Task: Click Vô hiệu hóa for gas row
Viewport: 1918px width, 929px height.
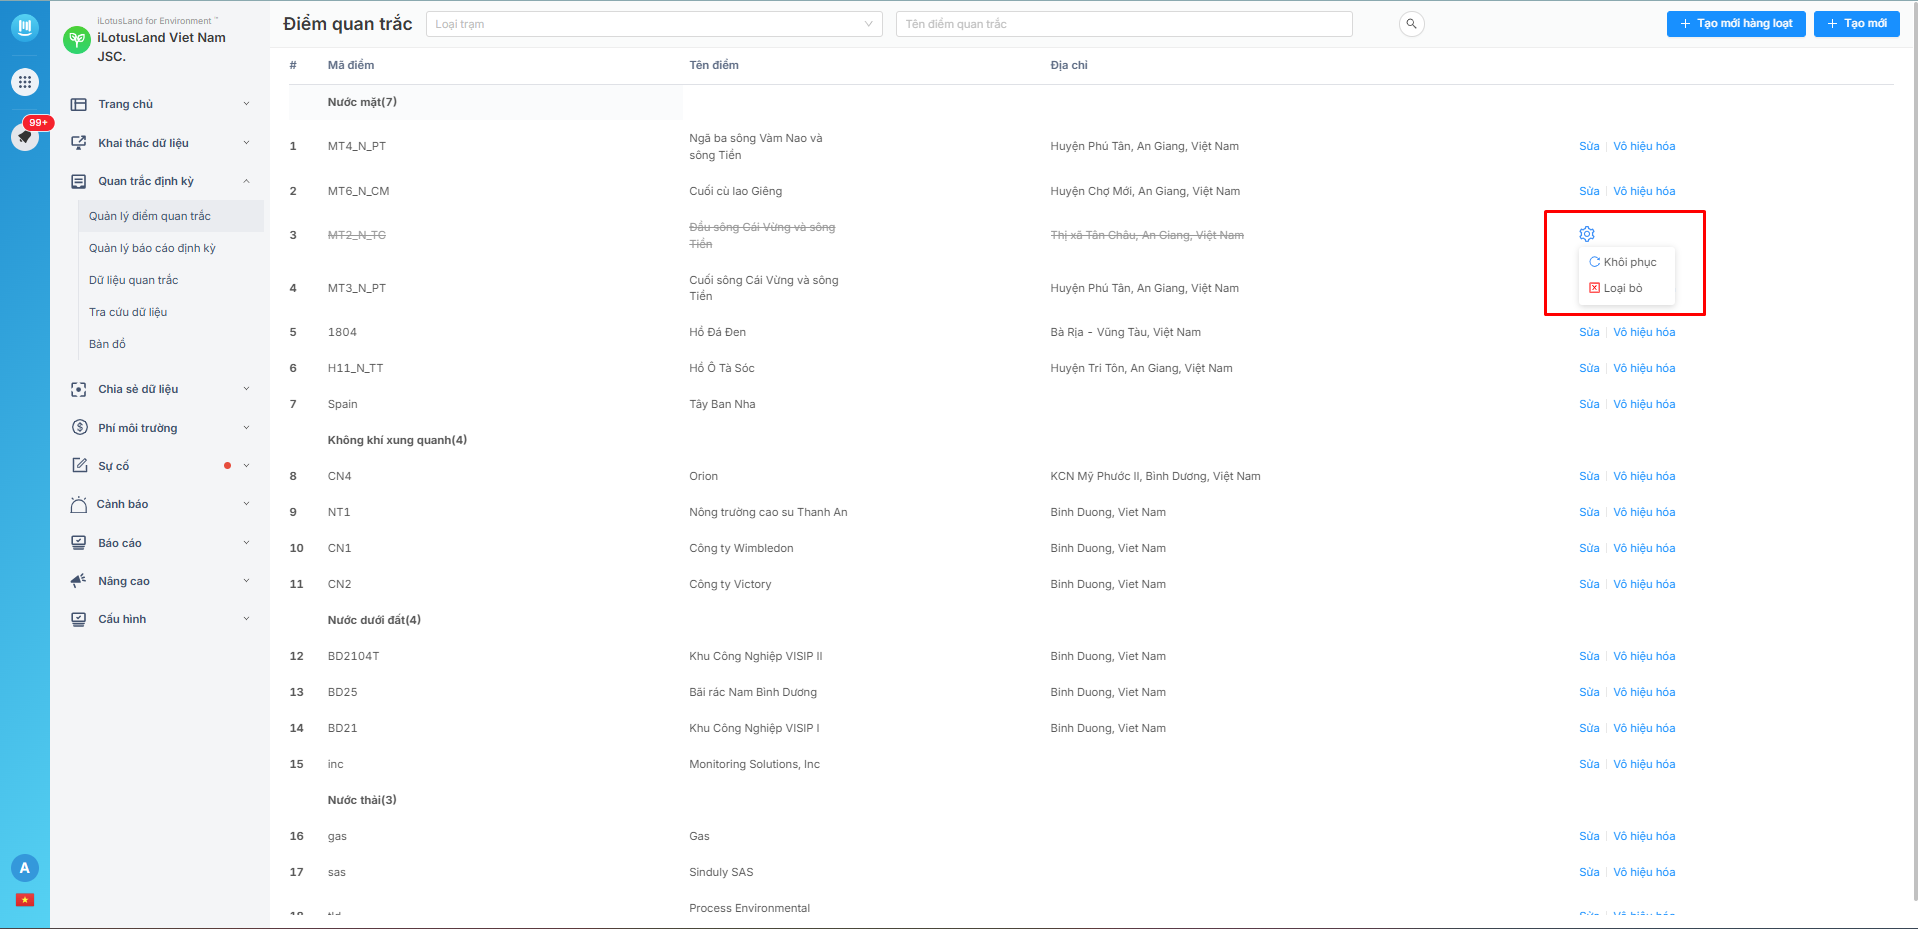Action: pyautogui.click(x=1644, y=836)
